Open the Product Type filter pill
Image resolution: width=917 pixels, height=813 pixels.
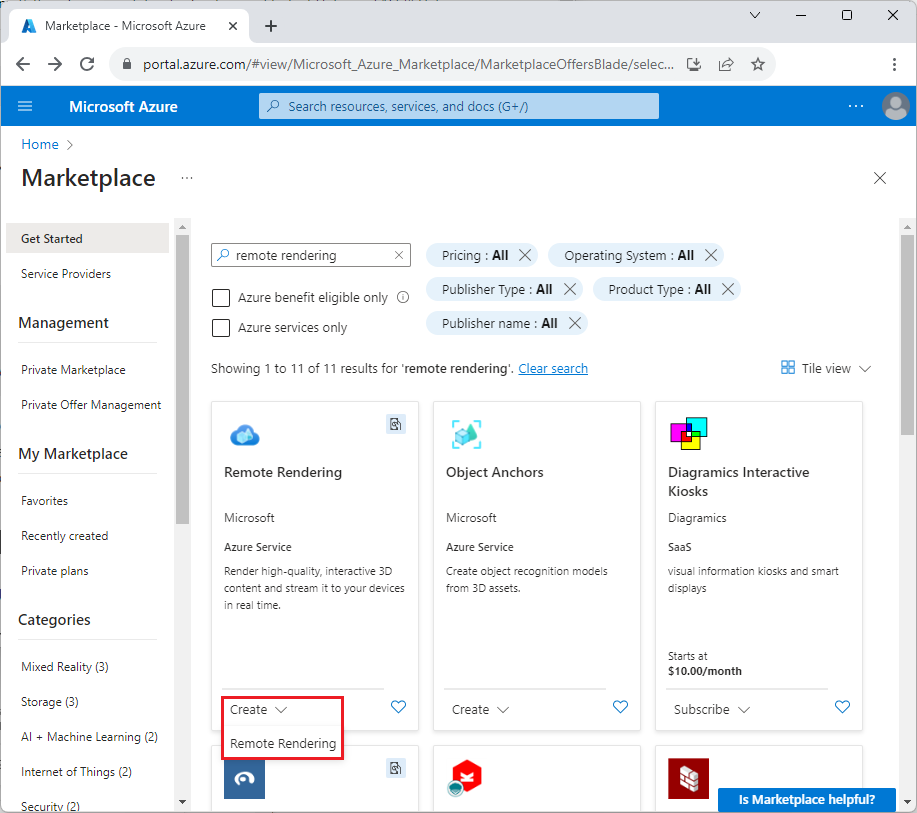(x=659, y=289)
